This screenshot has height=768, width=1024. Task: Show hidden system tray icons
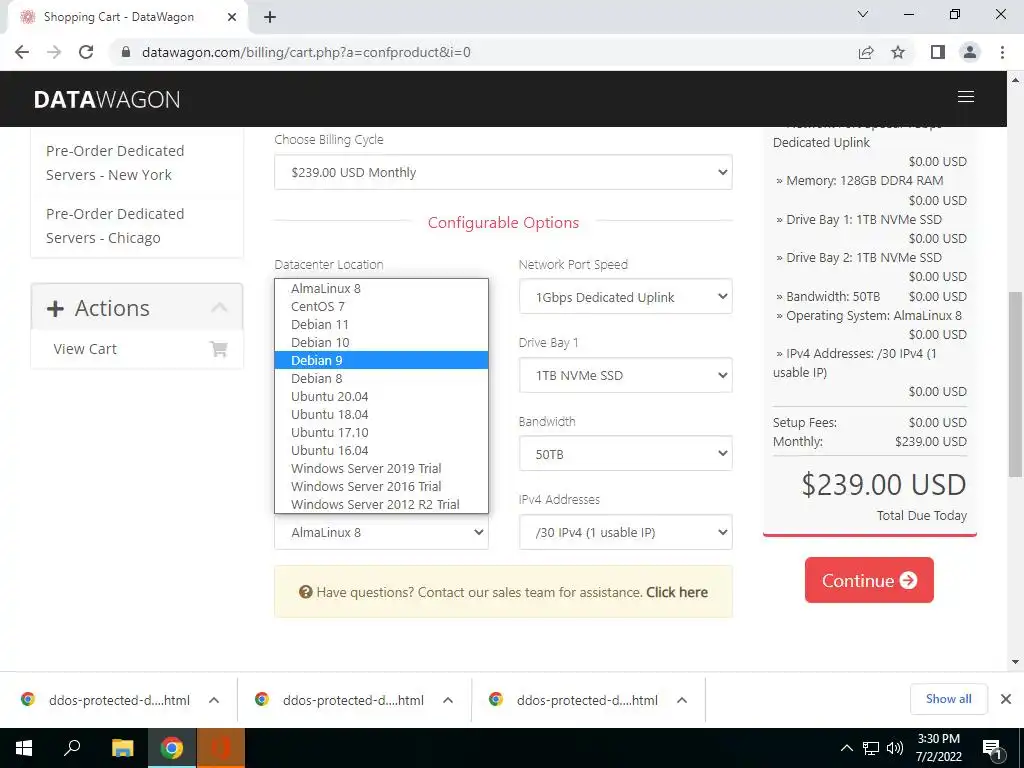tap(846, 748)
